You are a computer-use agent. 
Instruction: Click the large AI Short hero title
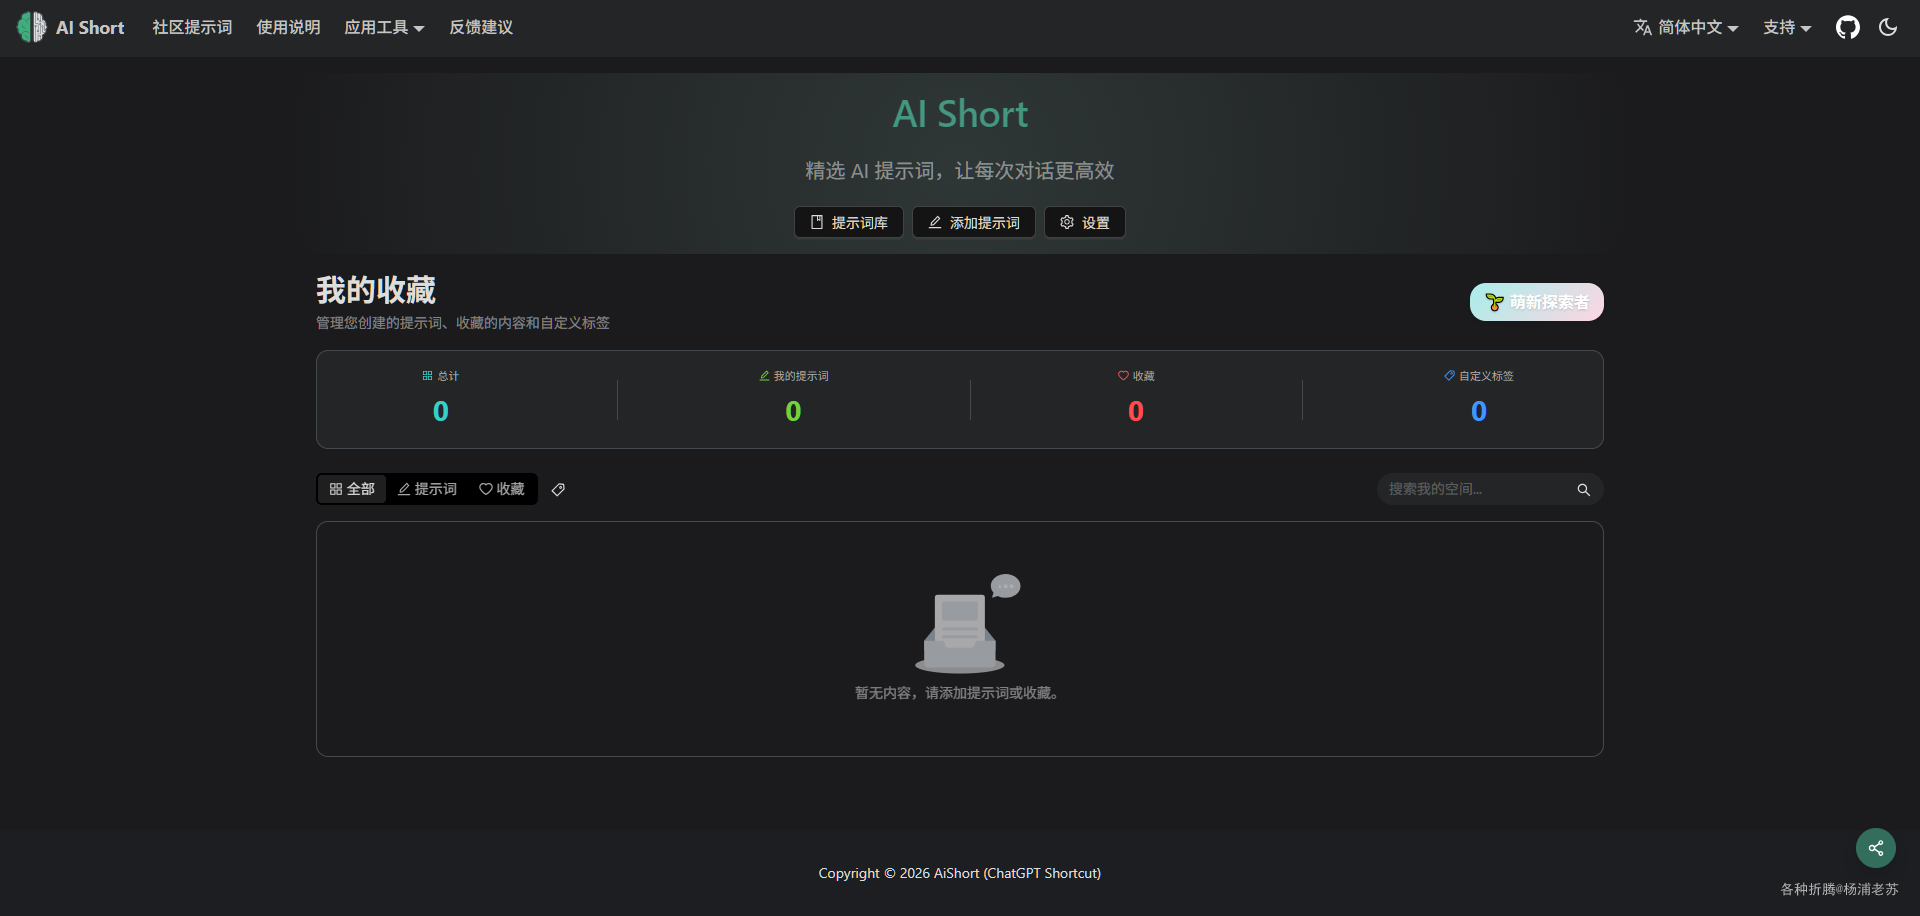960,114
